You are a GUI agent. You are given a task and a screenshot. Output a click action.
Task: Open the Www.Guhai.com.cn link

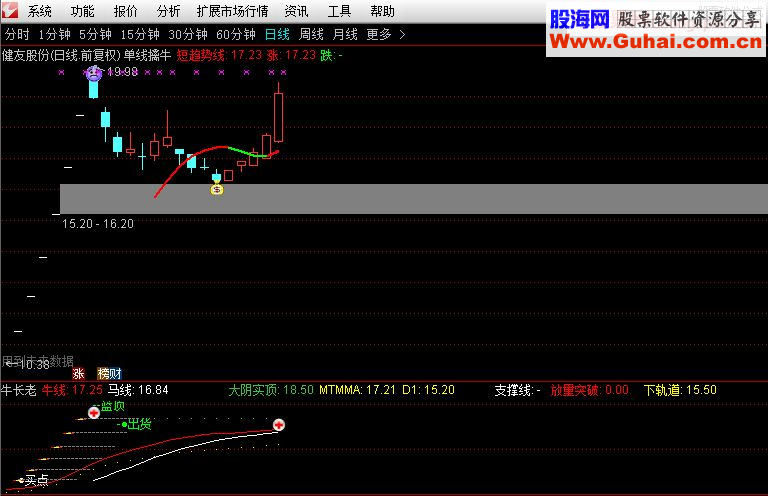(656, 42)
